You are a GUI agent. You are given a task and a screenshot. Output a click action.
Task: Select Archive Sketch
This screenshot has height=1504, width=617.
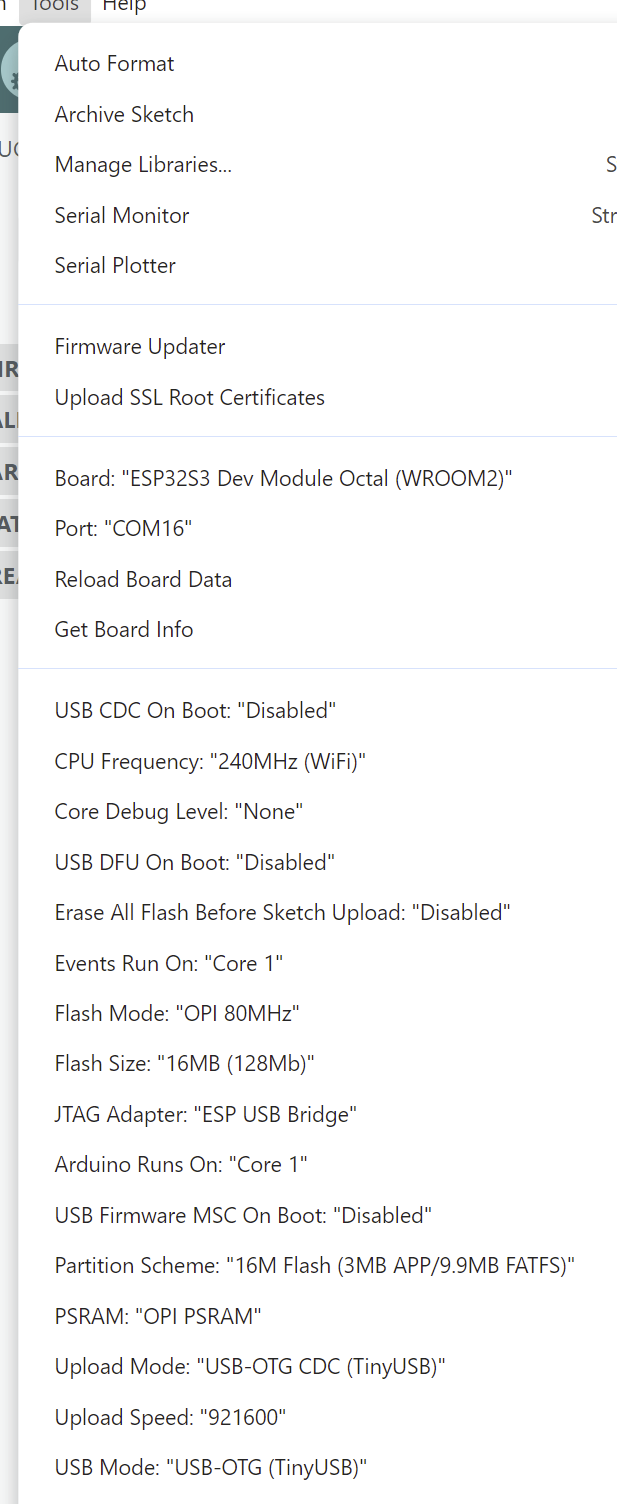click(124, 115)
